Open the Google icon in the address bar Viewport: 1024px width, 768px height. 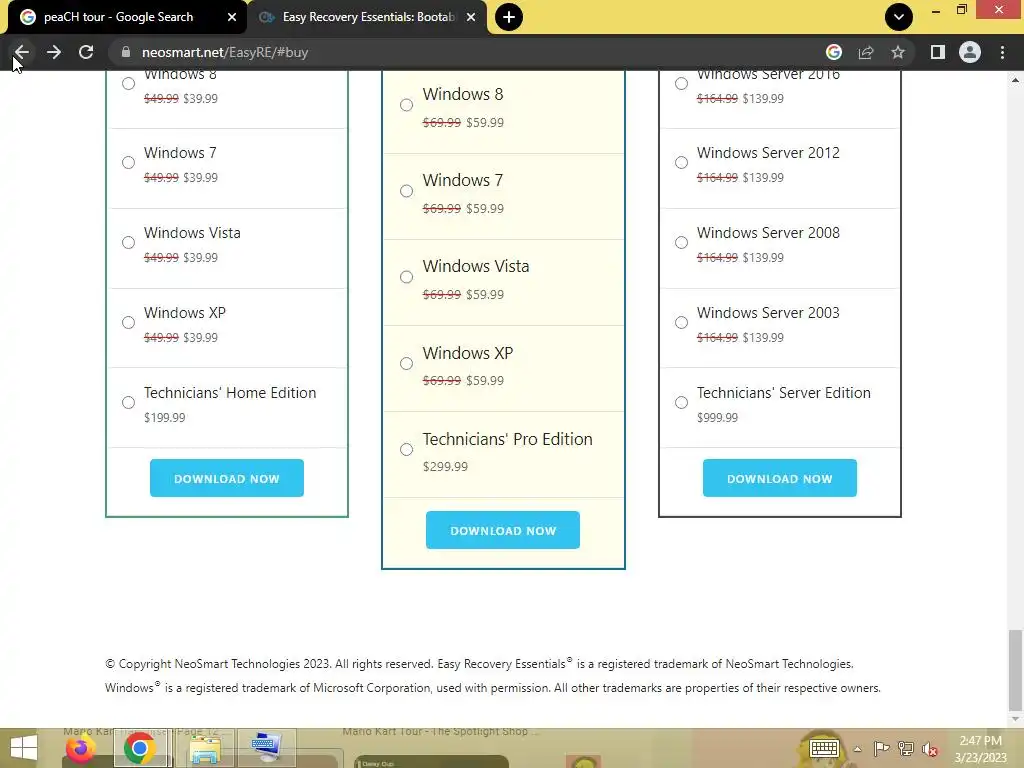[833, 52]
